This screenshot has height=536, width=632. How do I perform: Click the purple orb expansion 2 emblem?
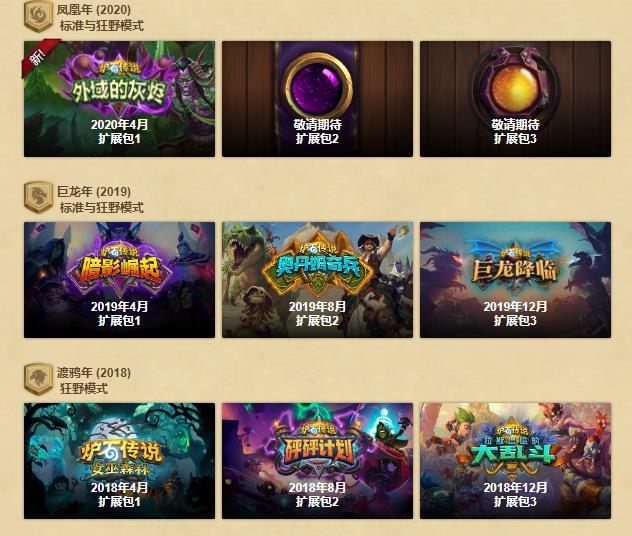click(317, 86)
